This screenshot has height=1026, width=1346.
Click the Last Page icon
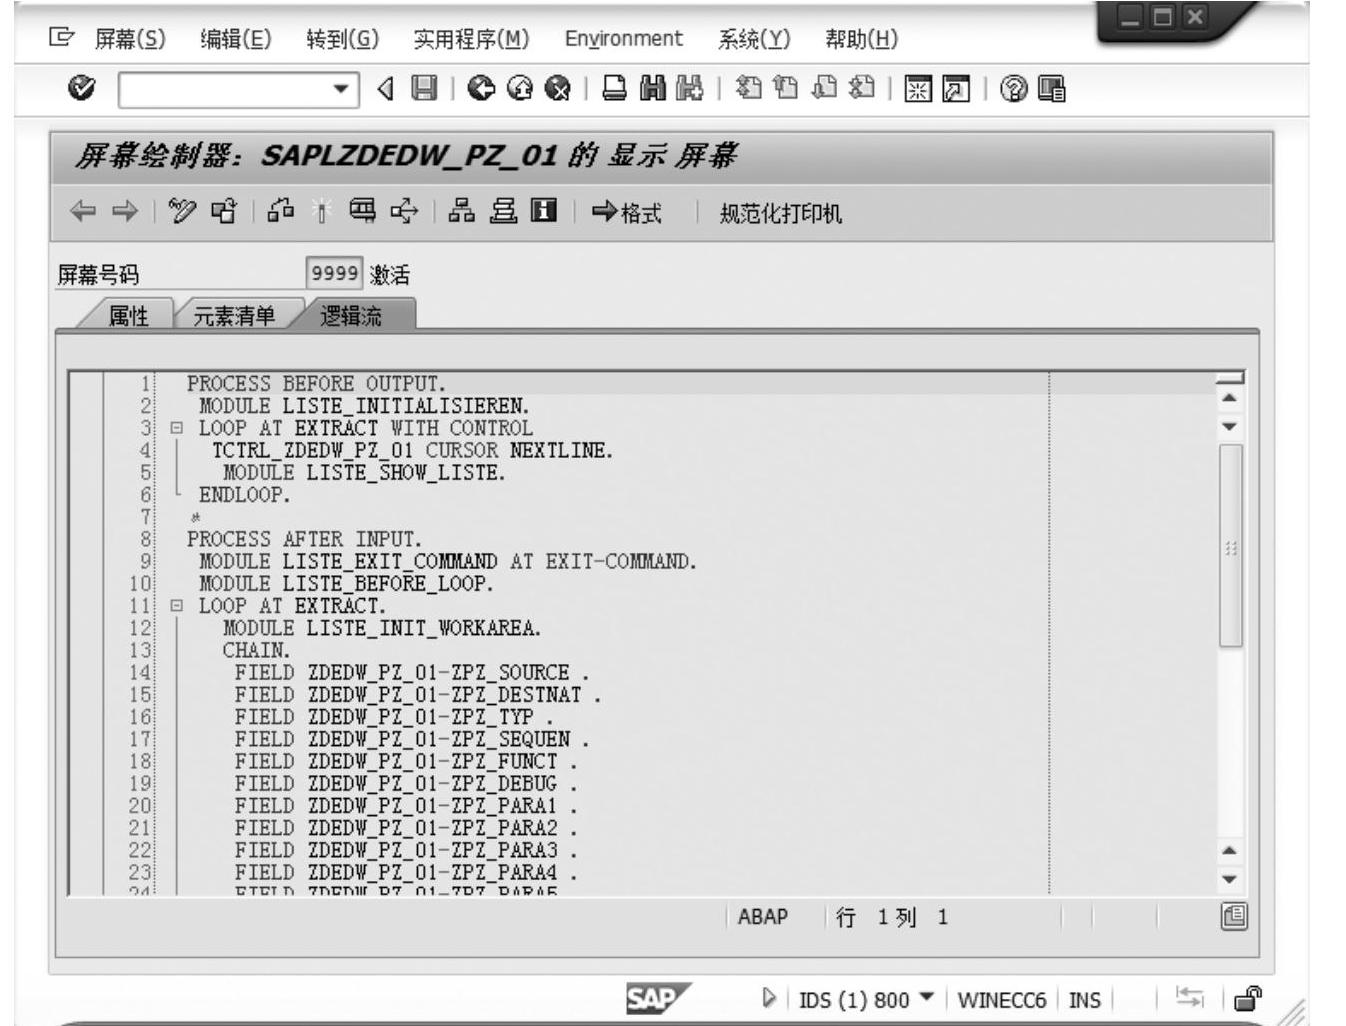(x=862, y=89)
